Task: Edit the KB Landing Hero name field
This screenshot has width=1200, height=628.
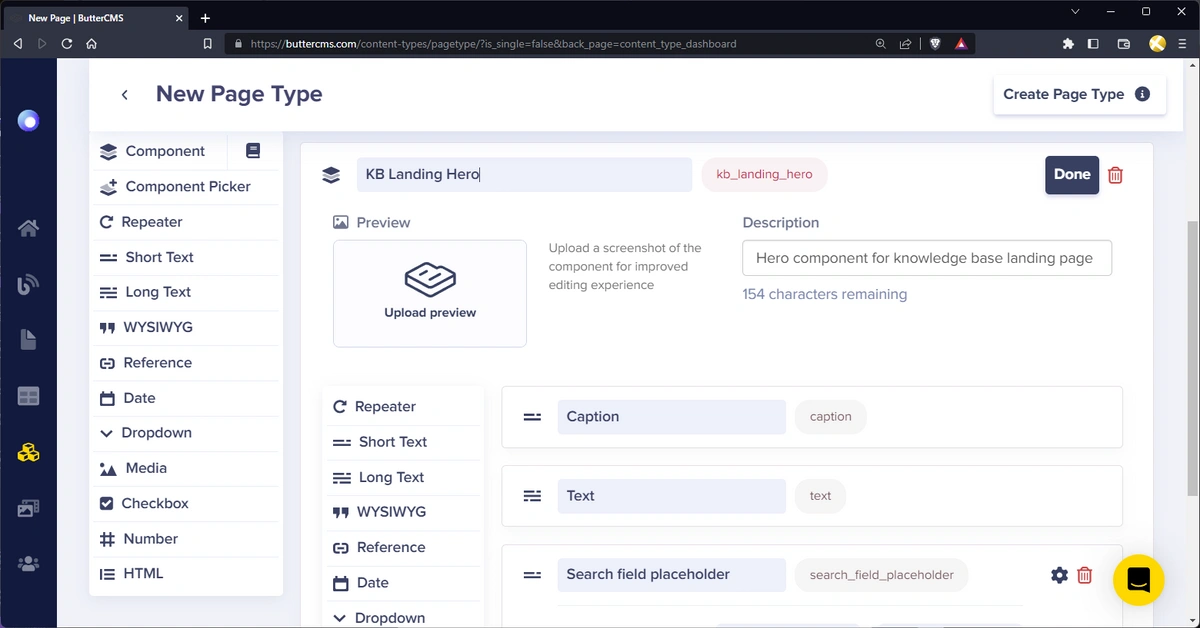Action: [524, 174]
